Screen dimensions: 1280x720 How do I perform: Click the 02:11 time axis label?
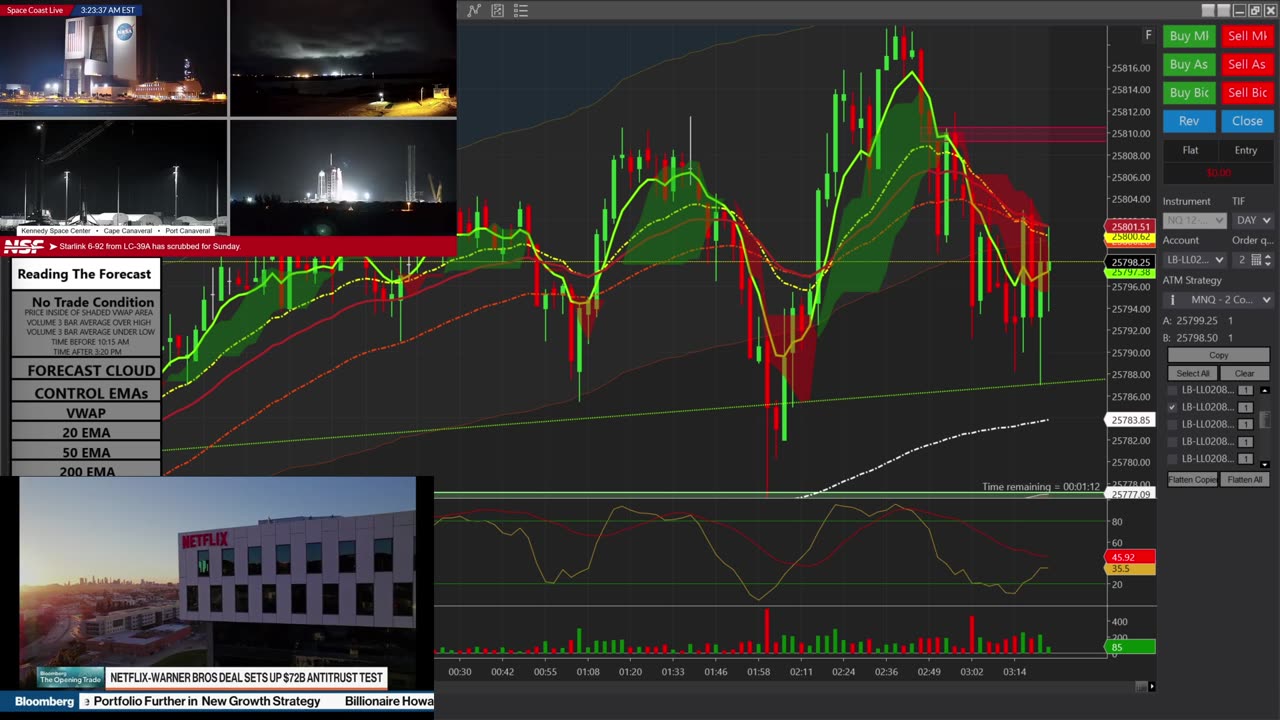tap(801, 672)
